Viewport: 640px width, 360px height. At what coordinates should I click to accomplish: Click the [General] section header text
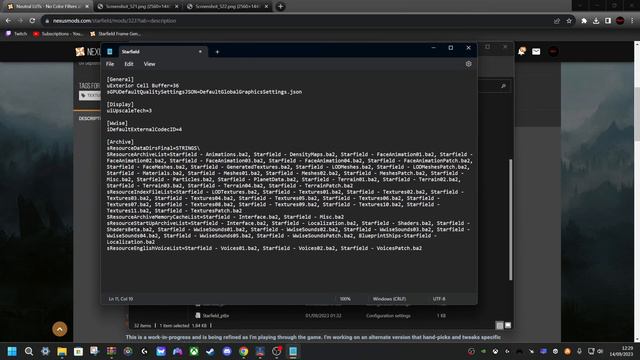click(x=120, y=80)
